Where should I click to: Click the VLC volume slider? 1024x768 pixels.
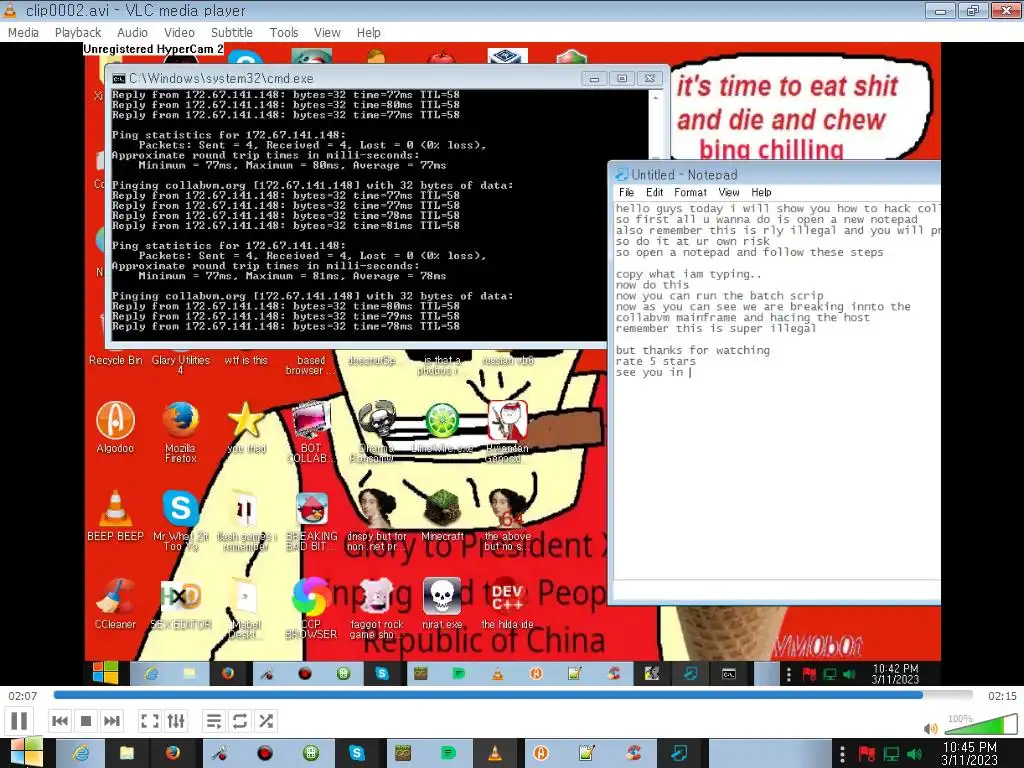pyautogui.click(x=980, y=724)
